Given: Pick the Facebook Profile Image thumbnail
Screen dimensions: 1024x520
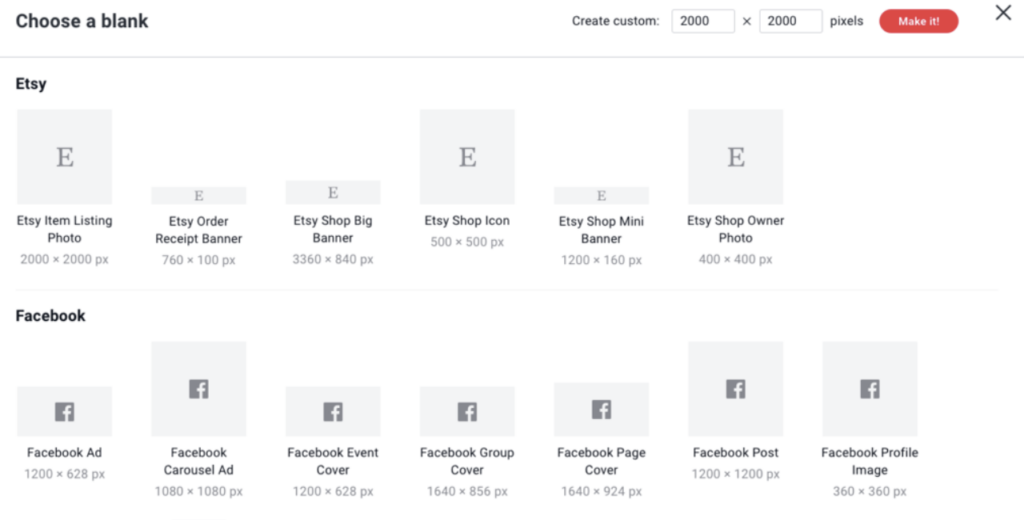Looking at the screenshot, I should tap(870, 389).
